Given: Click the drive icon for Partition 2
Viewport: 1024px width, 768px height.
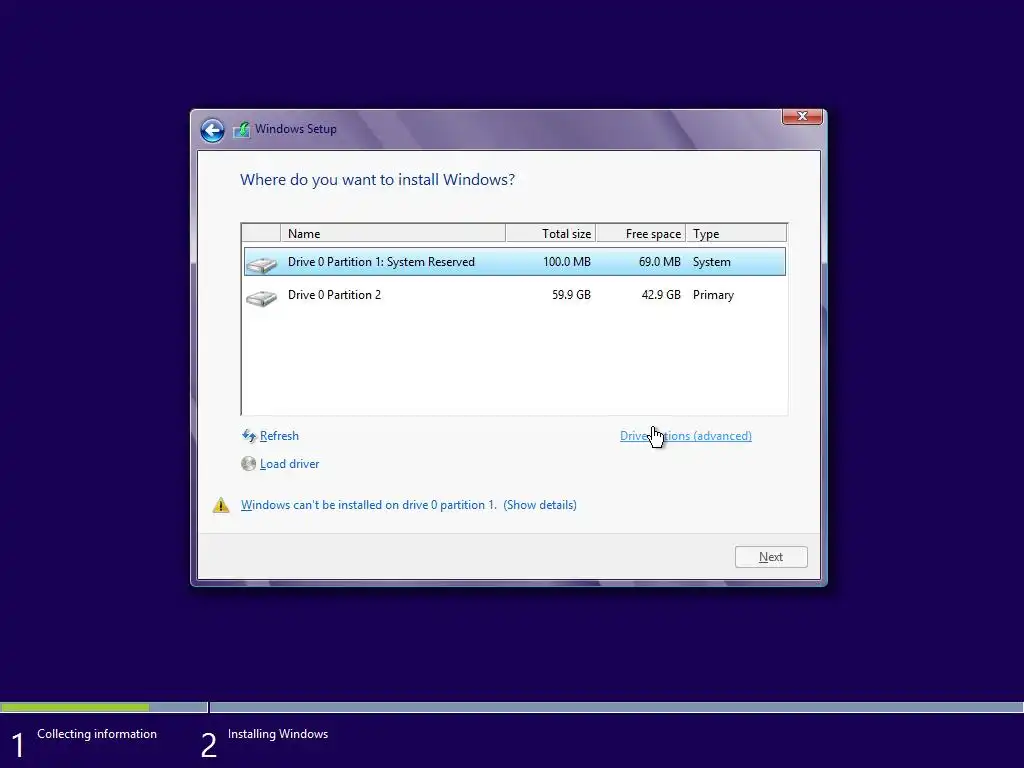Looking at the screenshot, I should tap(261, 298).
